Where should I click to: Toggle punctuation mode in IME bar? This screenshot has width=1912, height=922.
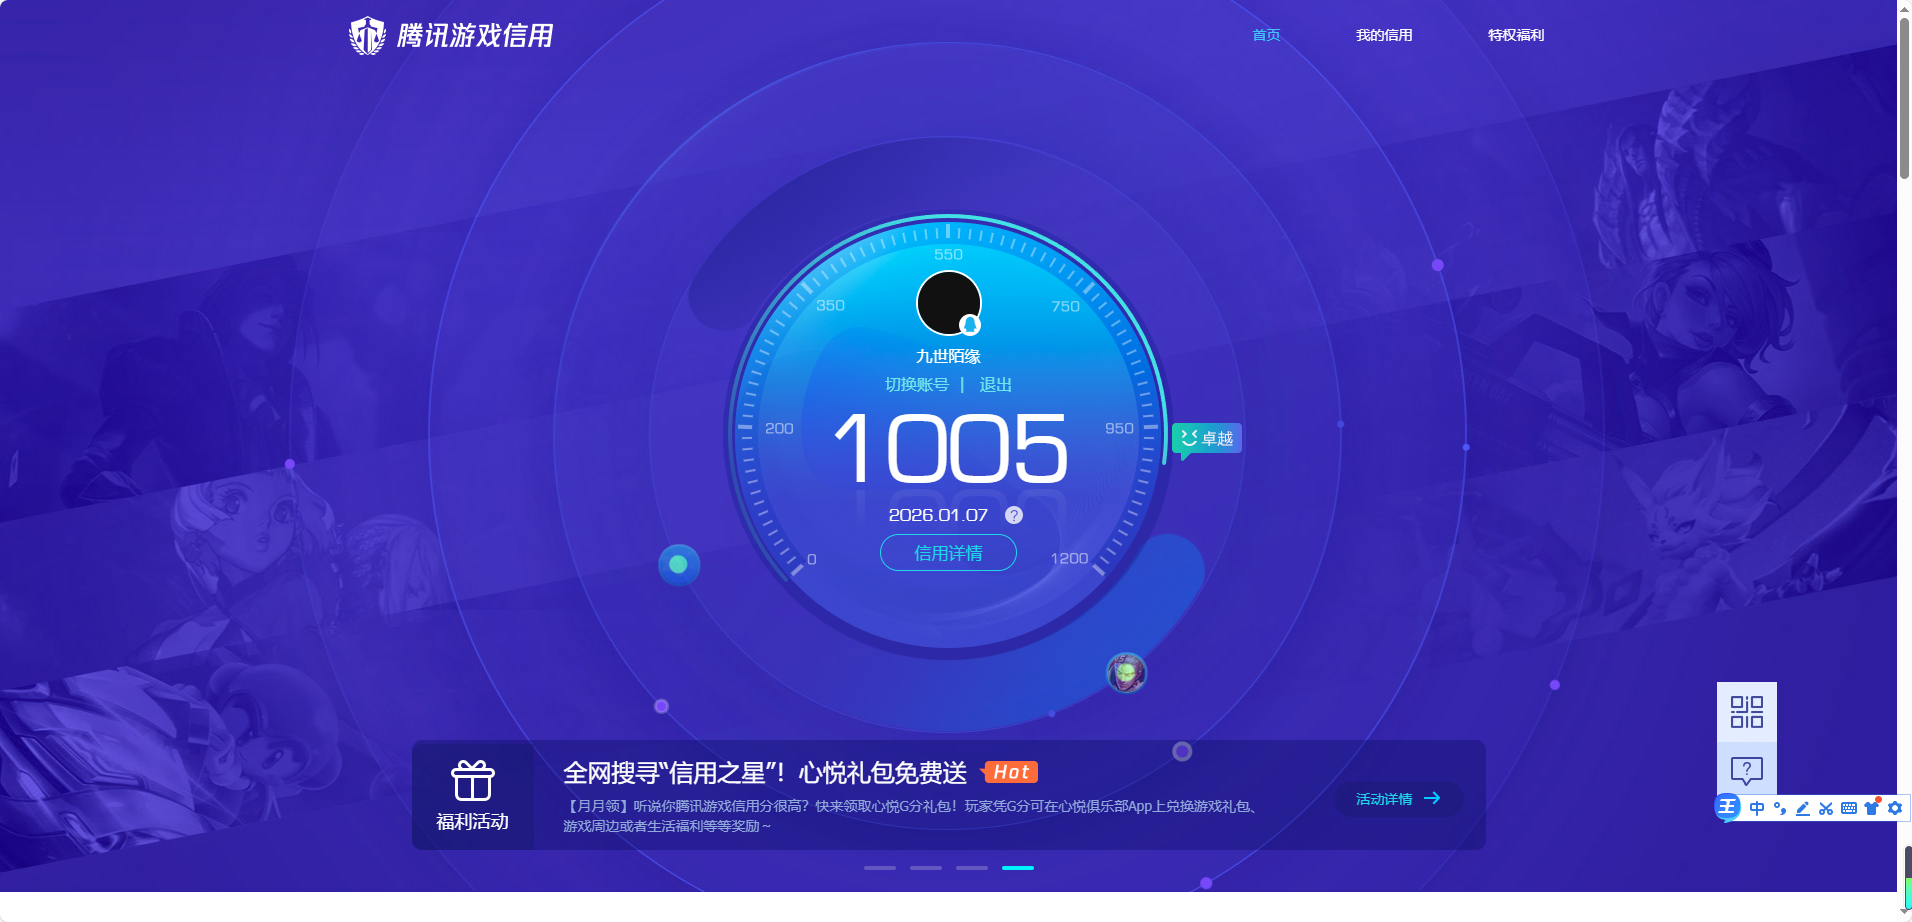(1780, 808)
